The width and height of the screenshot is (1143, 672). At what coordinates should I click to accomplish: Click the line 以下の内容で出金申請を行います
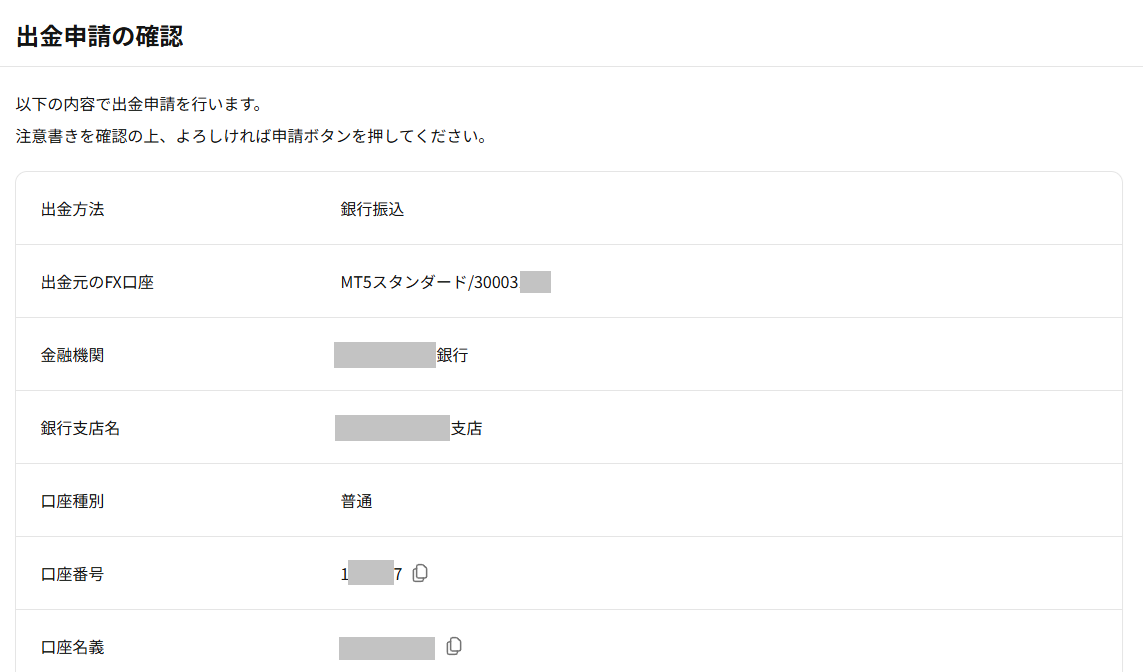click(x=139, y=104)
